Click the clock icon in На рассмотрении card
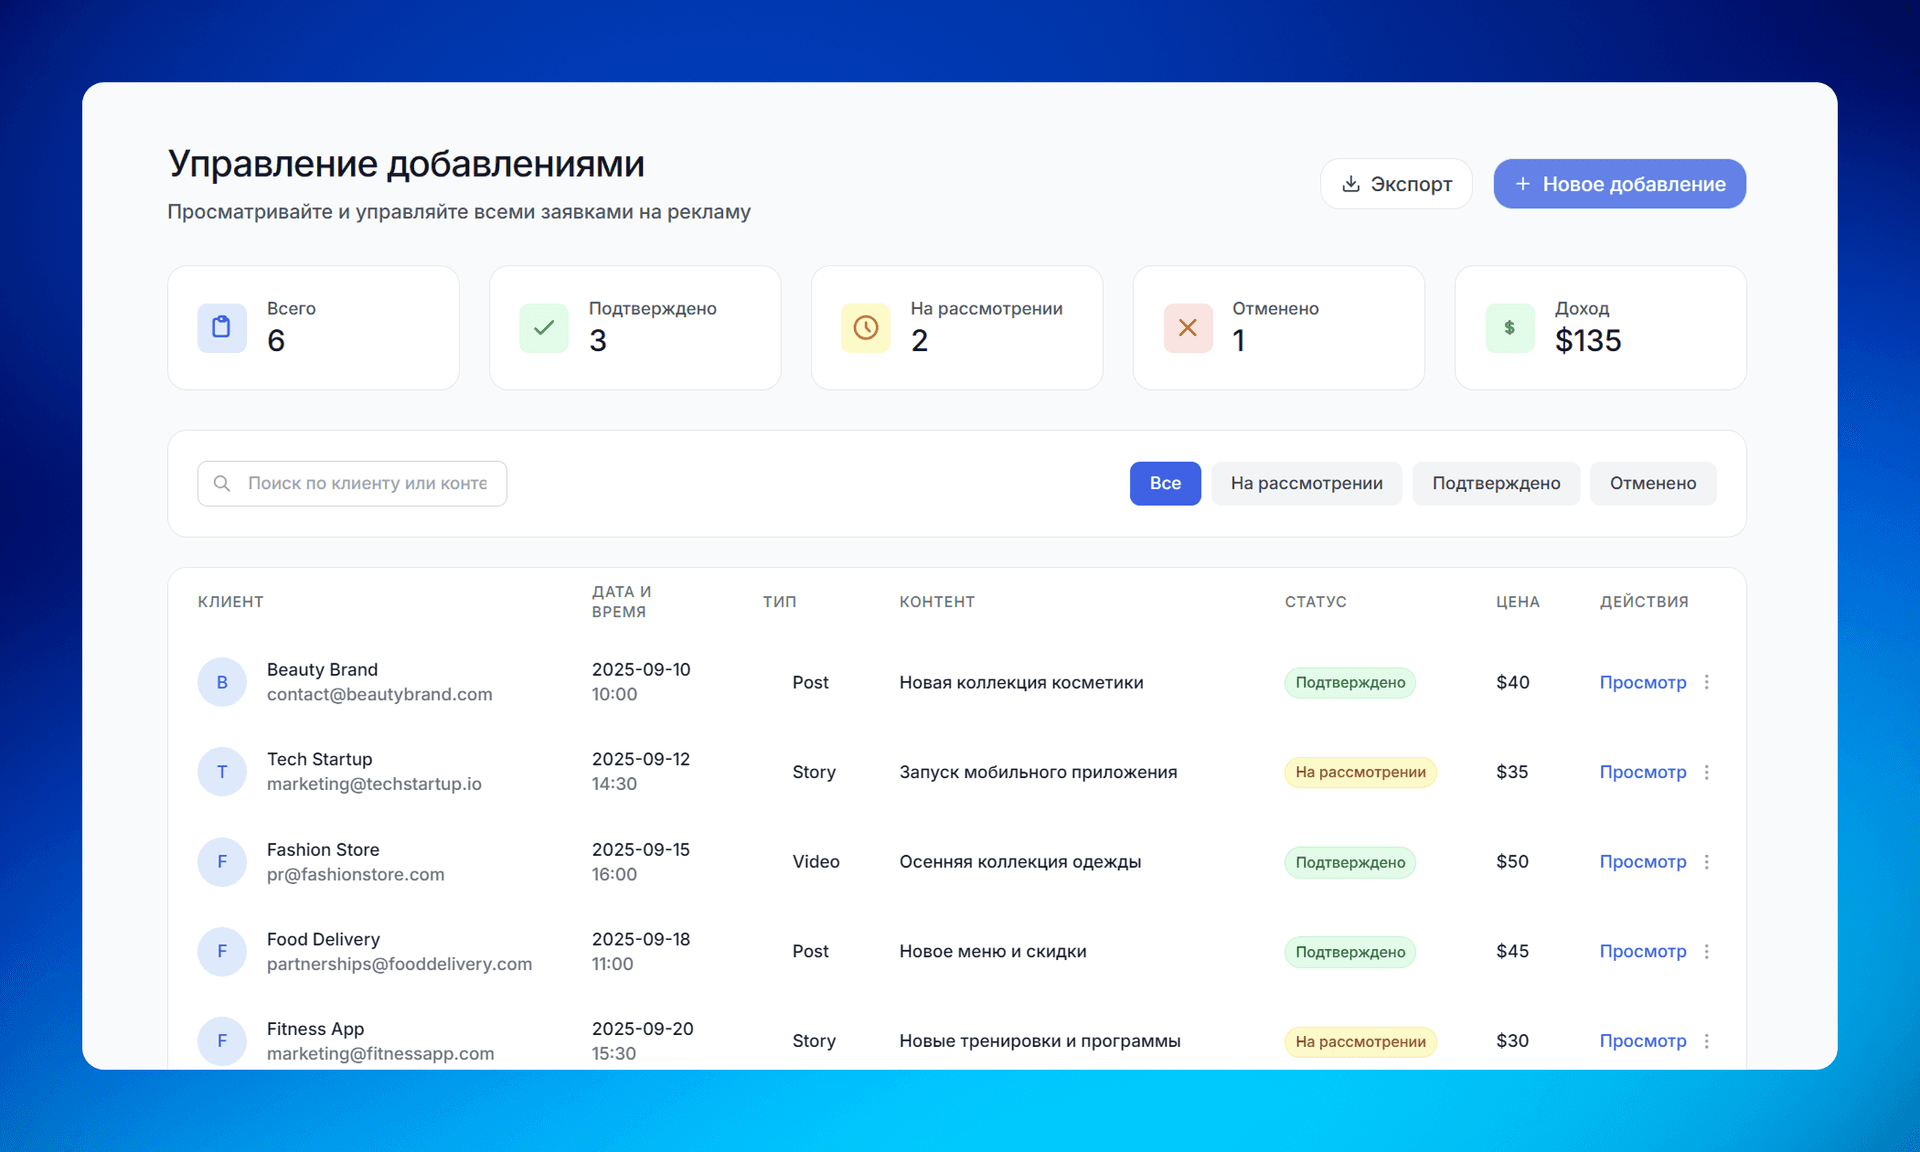1920x1152 pixels. tap(866, 328)
